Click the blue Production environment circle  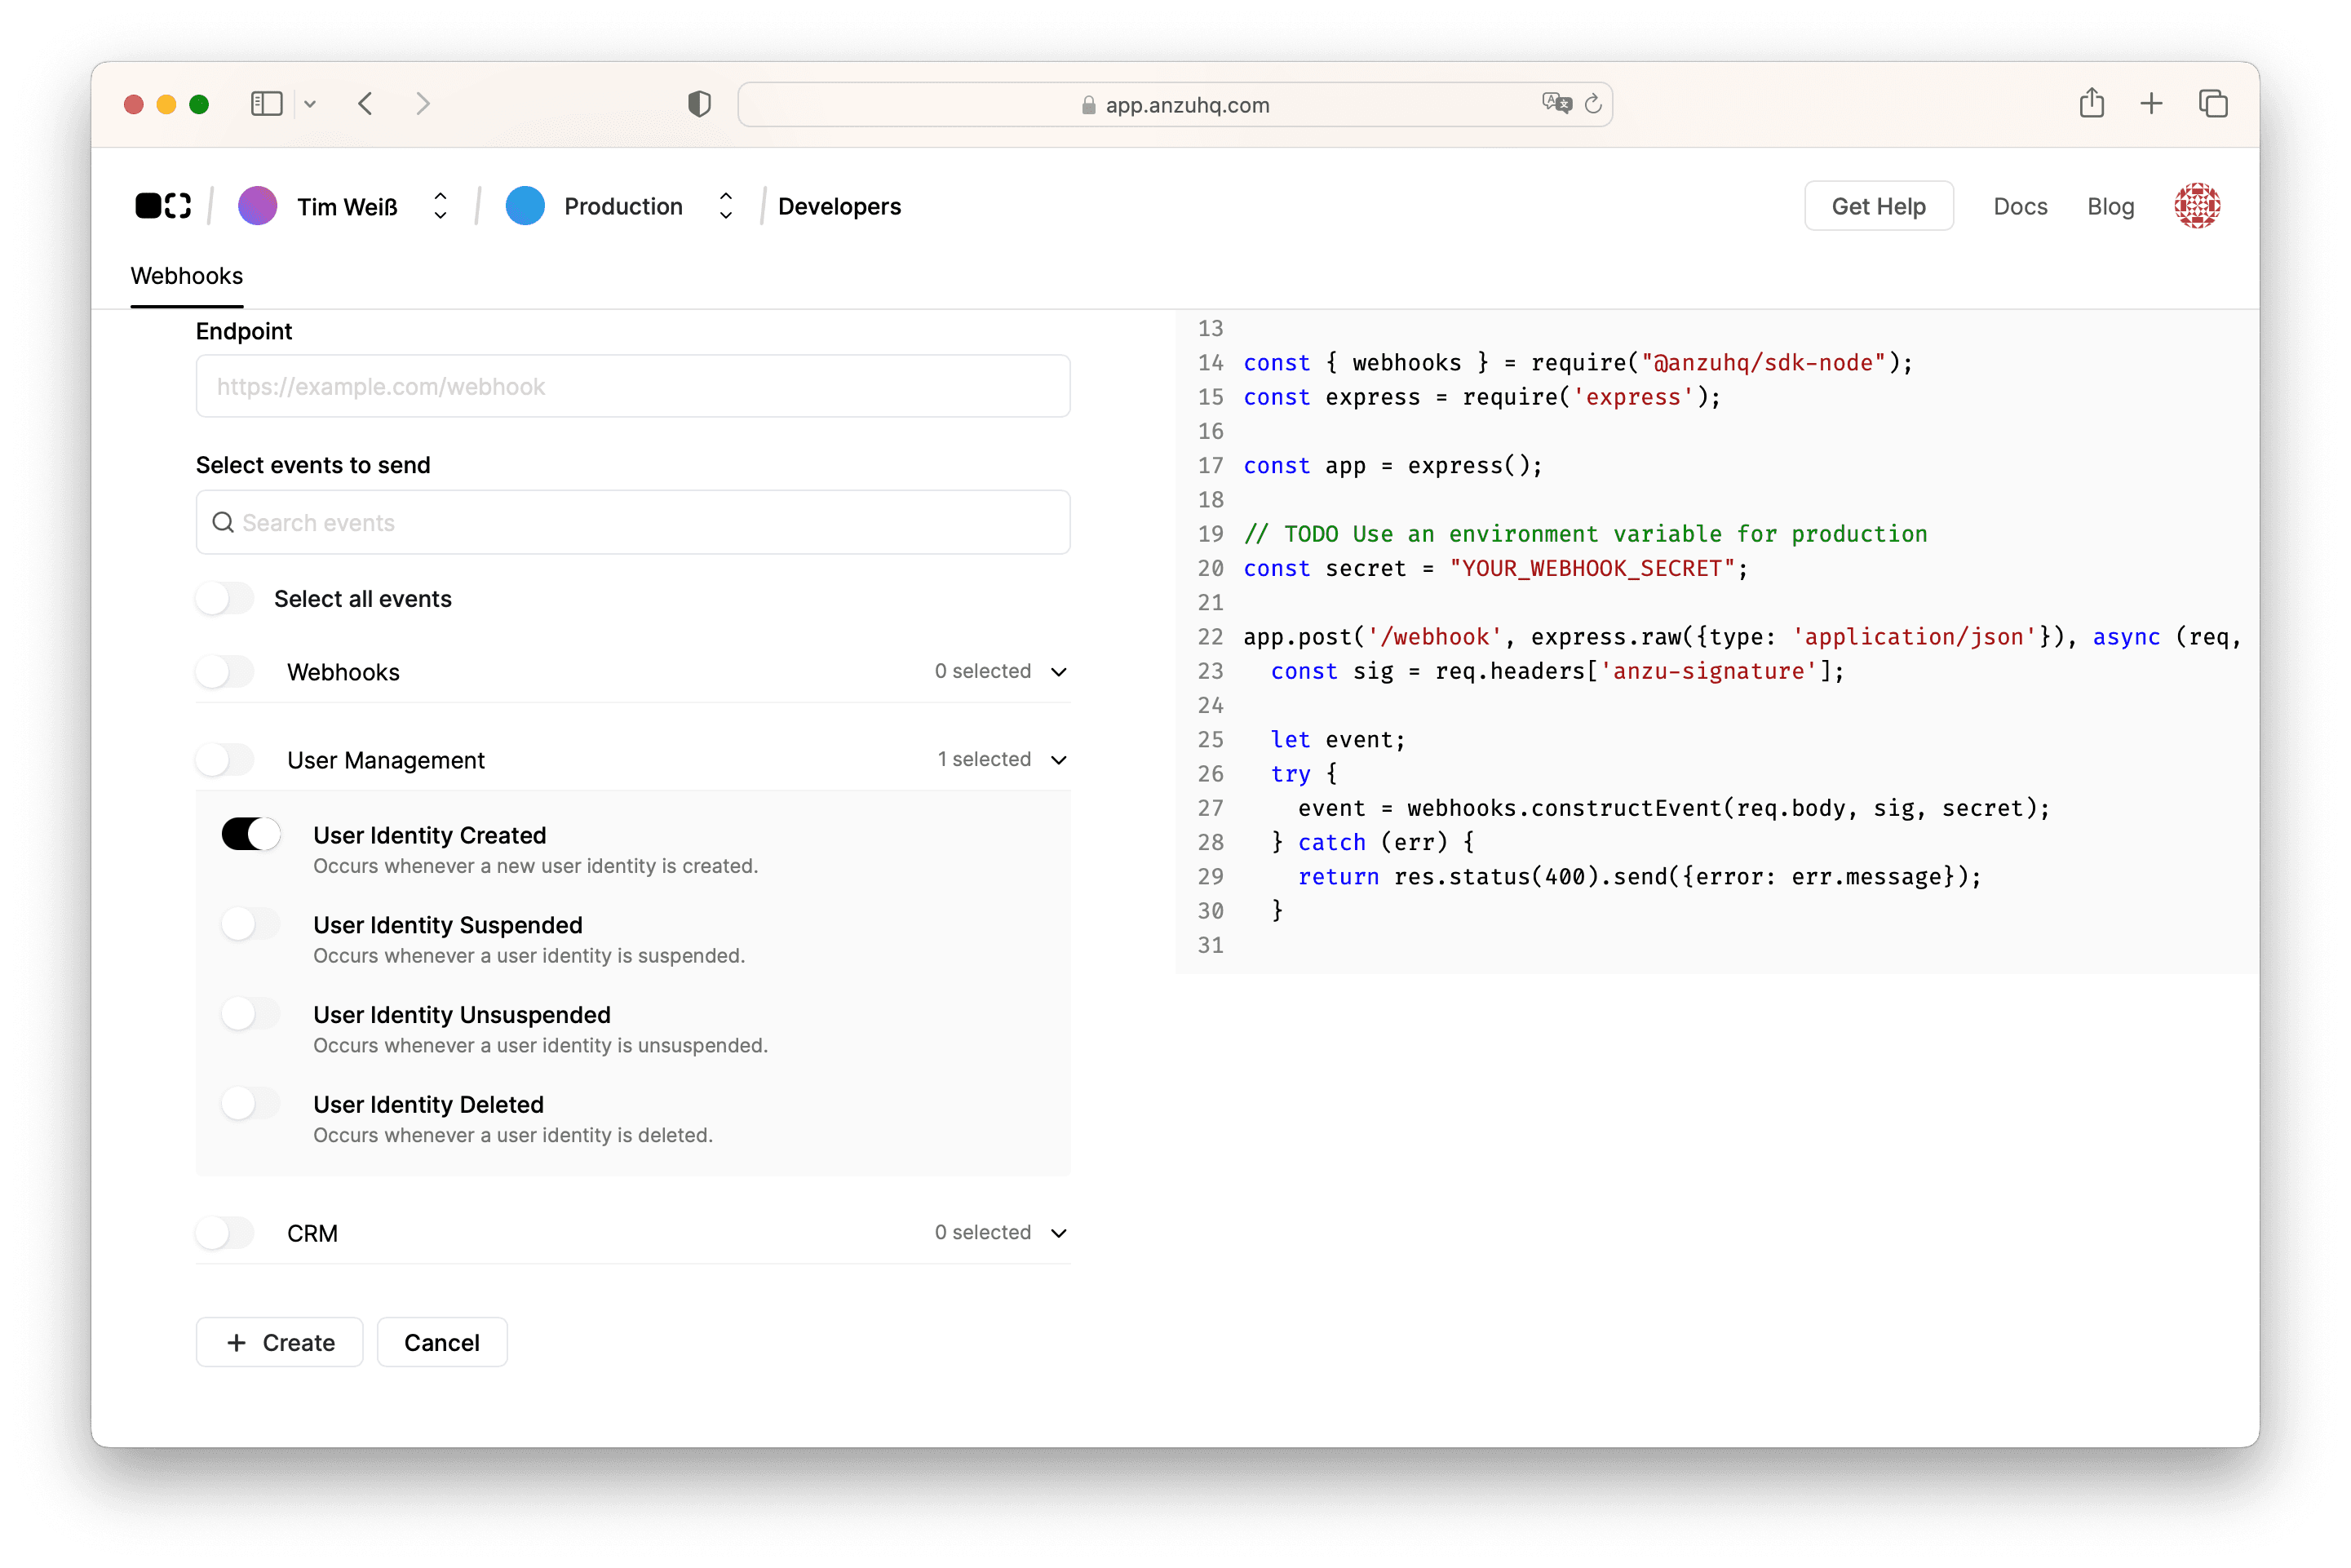pyautogui.click(x=525, y=206)
